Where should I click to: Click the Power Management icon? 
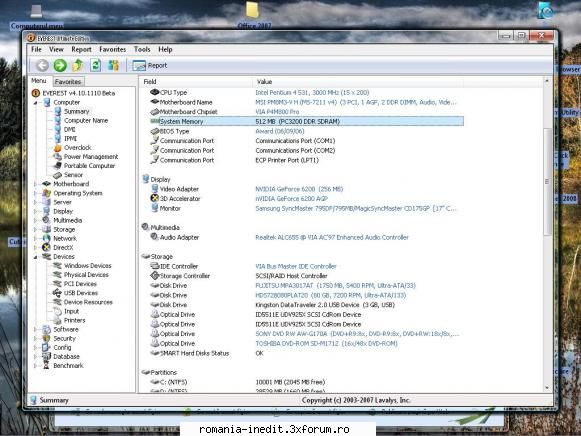(58, 157)
